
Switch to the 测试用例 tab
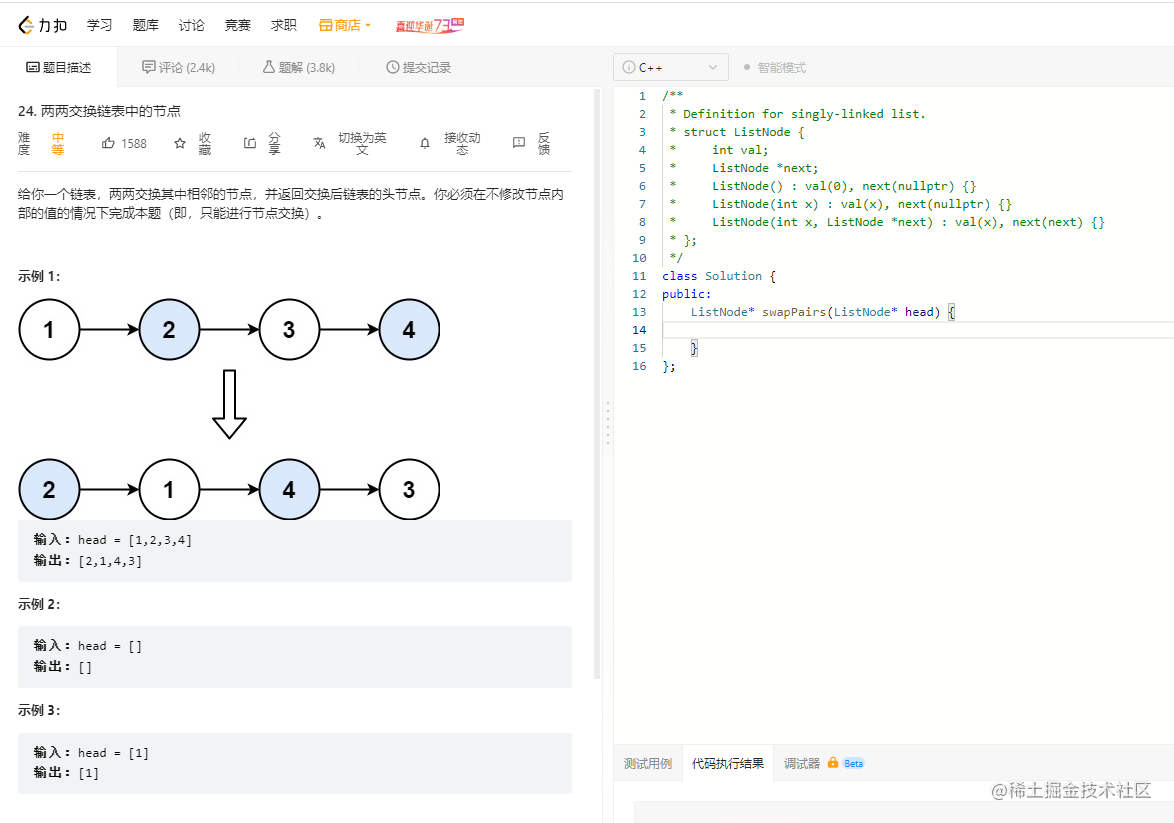tap(648, 763)
